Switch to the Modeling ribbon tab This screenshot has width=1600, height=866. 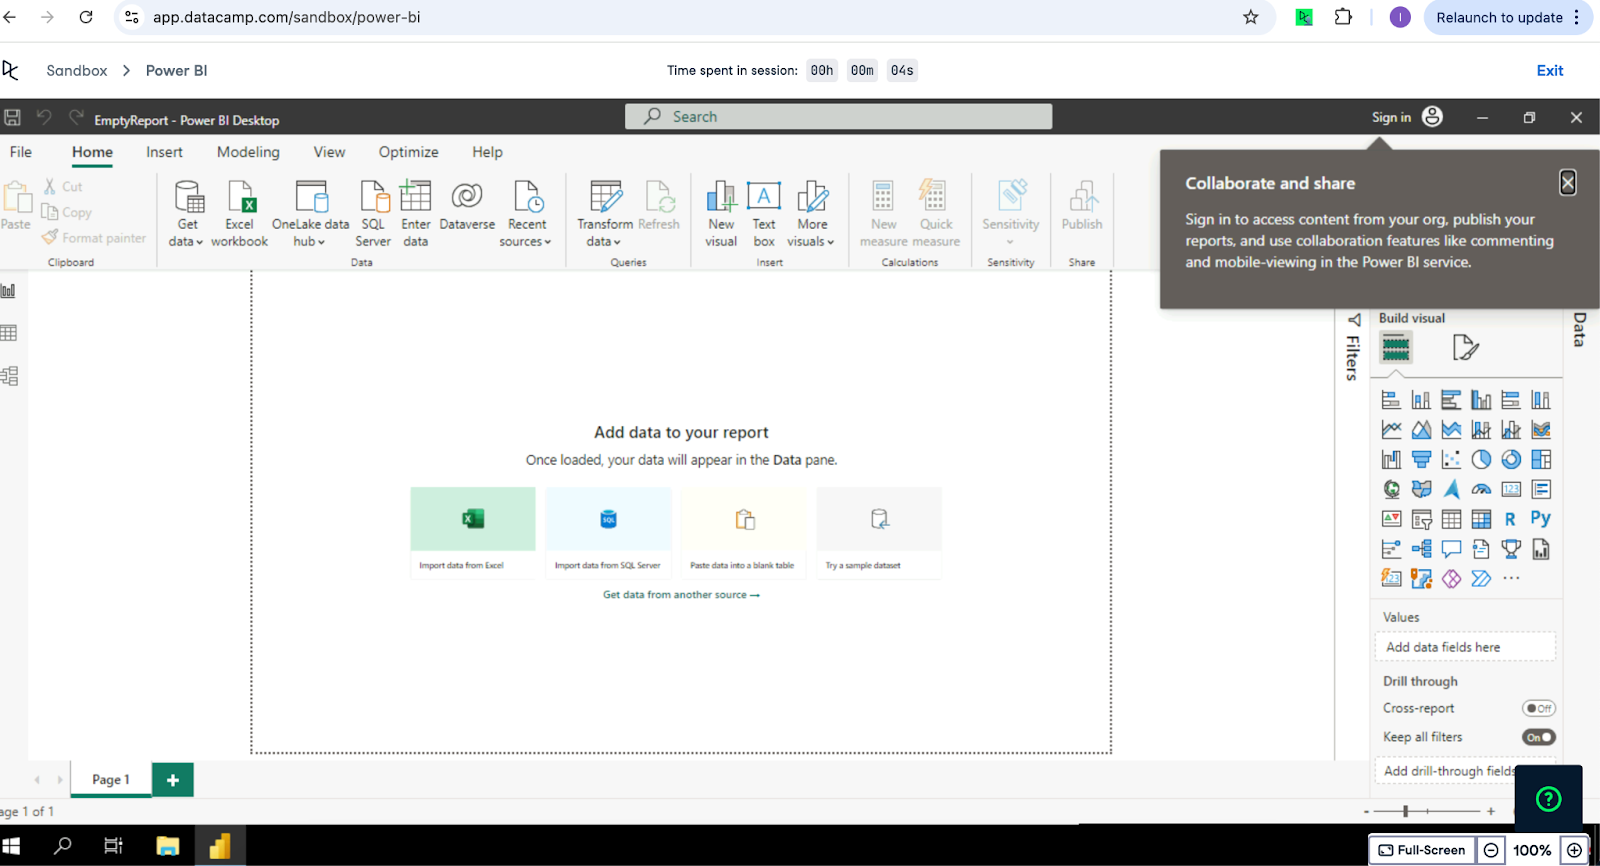(248, 152)
